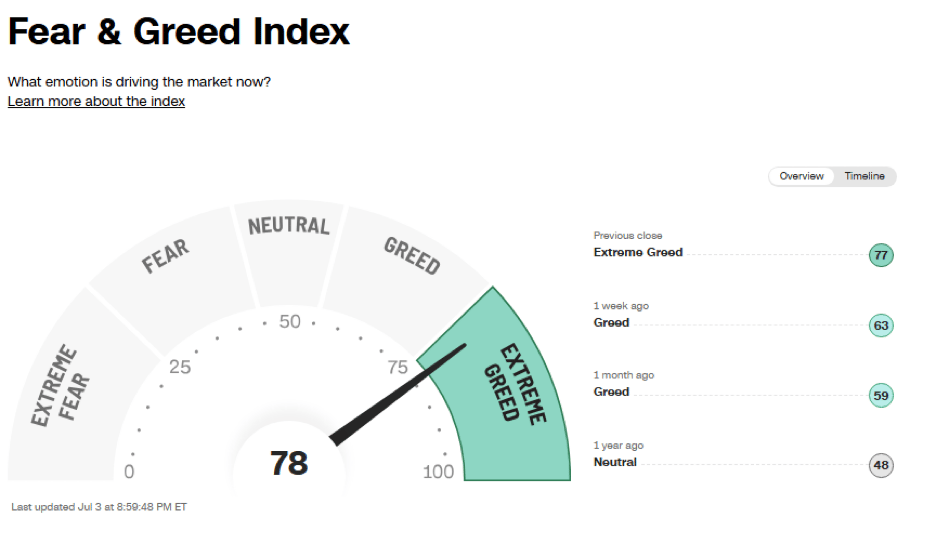Image resolution: width=936 pixels, height=544 pixels.
Task: Click the previous close badge showing 77
Action: coord(880,256)
